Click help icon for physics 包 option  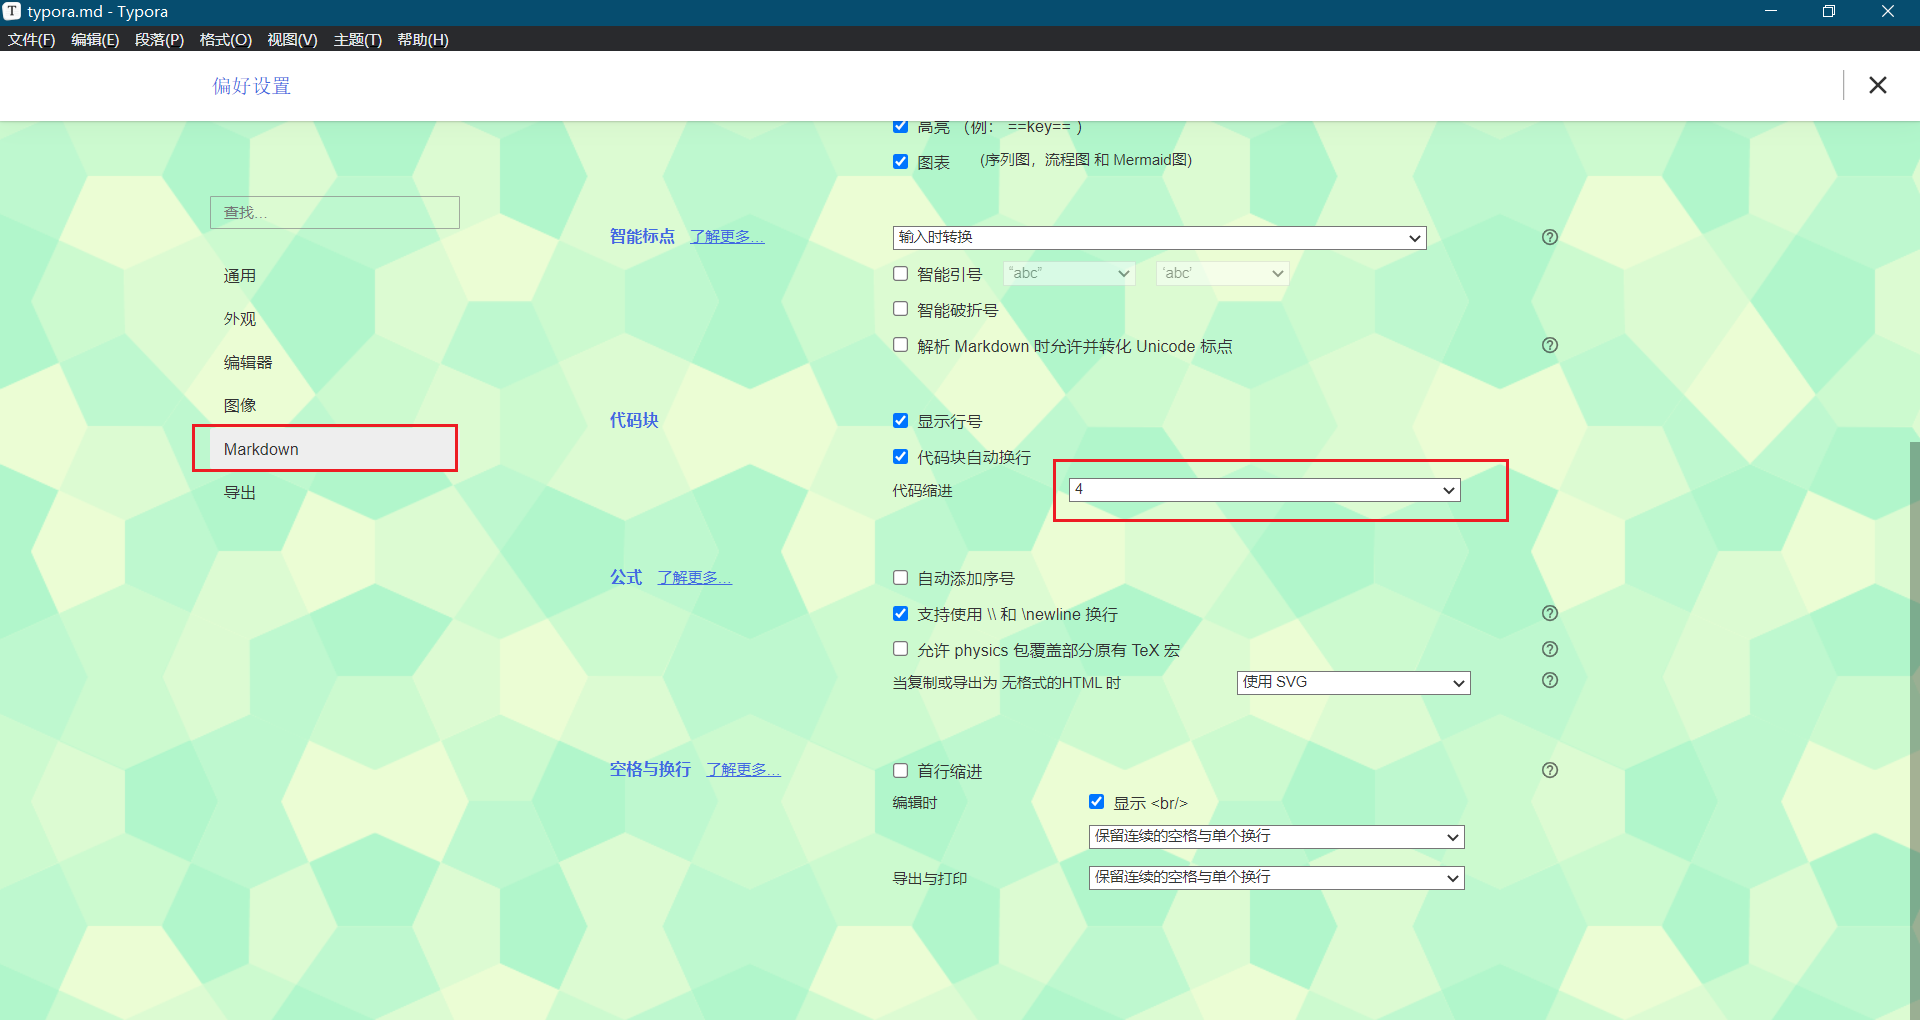click(x=1550, y=649)
